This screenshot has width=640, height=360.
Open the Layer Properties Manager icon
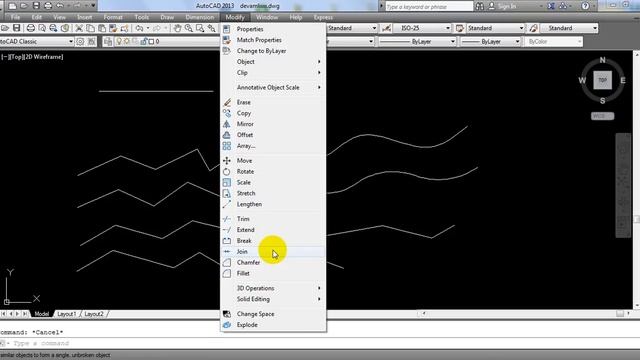point(108,42)
